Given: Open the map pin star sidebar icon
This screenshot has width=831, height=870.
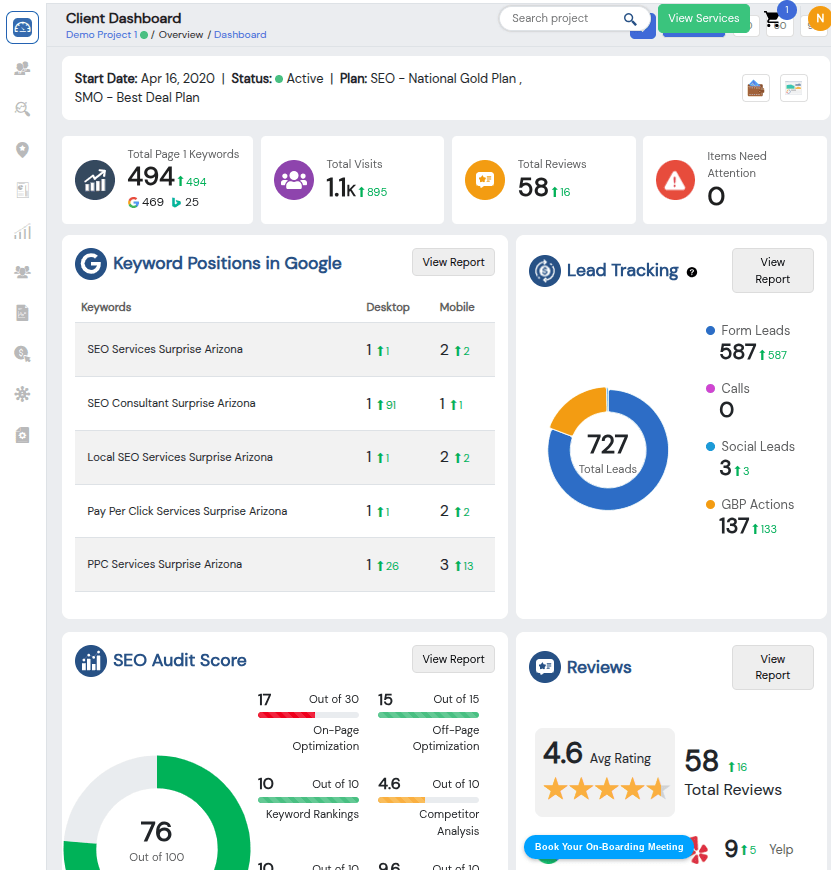Looking at the screenshot, I should (22, 150).
